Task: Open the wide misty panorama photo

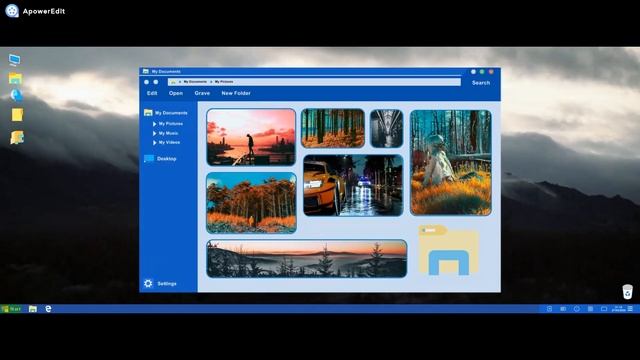Action: pos(307,259)
